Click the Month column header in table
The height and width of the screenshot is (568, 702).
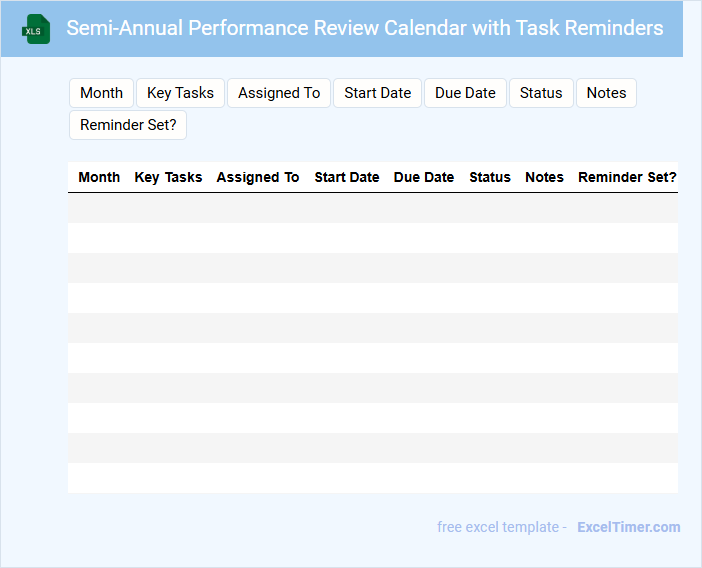pyautogui.click(x=99, y=177)
